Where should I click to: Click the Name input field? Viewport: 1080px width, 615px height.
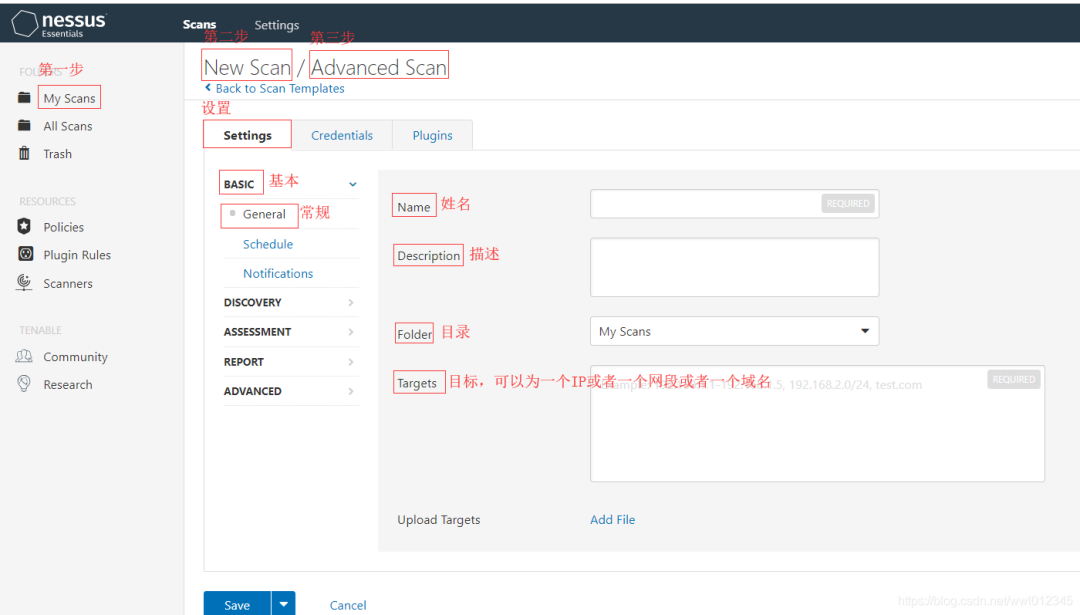(x=734, y=203)
